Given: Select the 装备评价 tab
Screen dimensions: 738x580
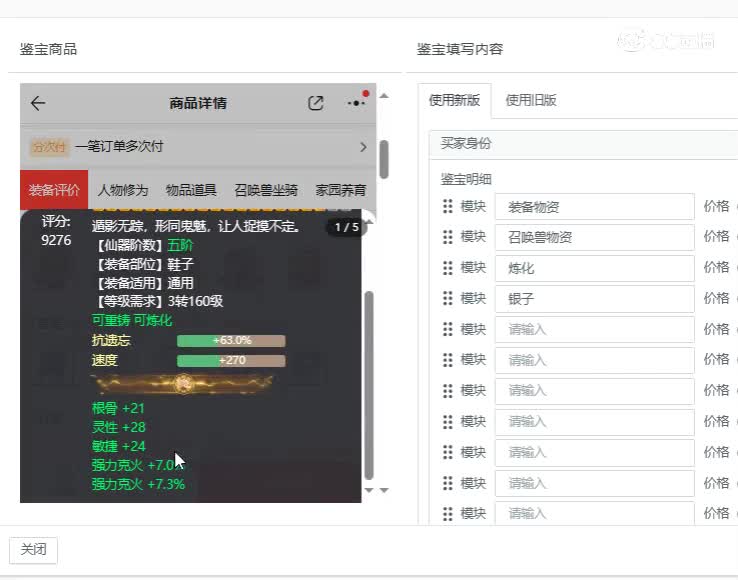Looking at the screenshot, I should [x=54, y=190].
